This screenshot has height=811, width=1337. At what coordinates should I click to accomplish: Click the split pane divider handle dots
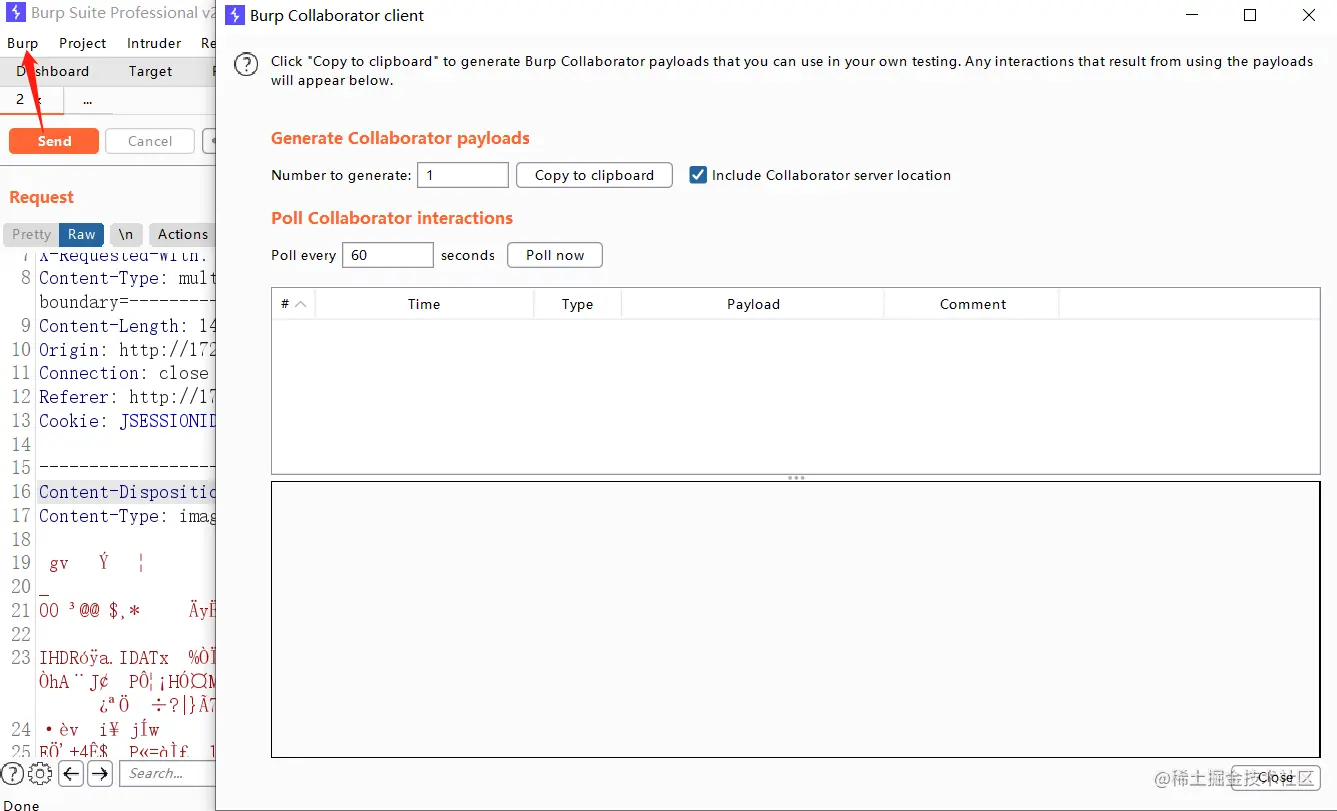pyautogui.click(x=796, y=477)
